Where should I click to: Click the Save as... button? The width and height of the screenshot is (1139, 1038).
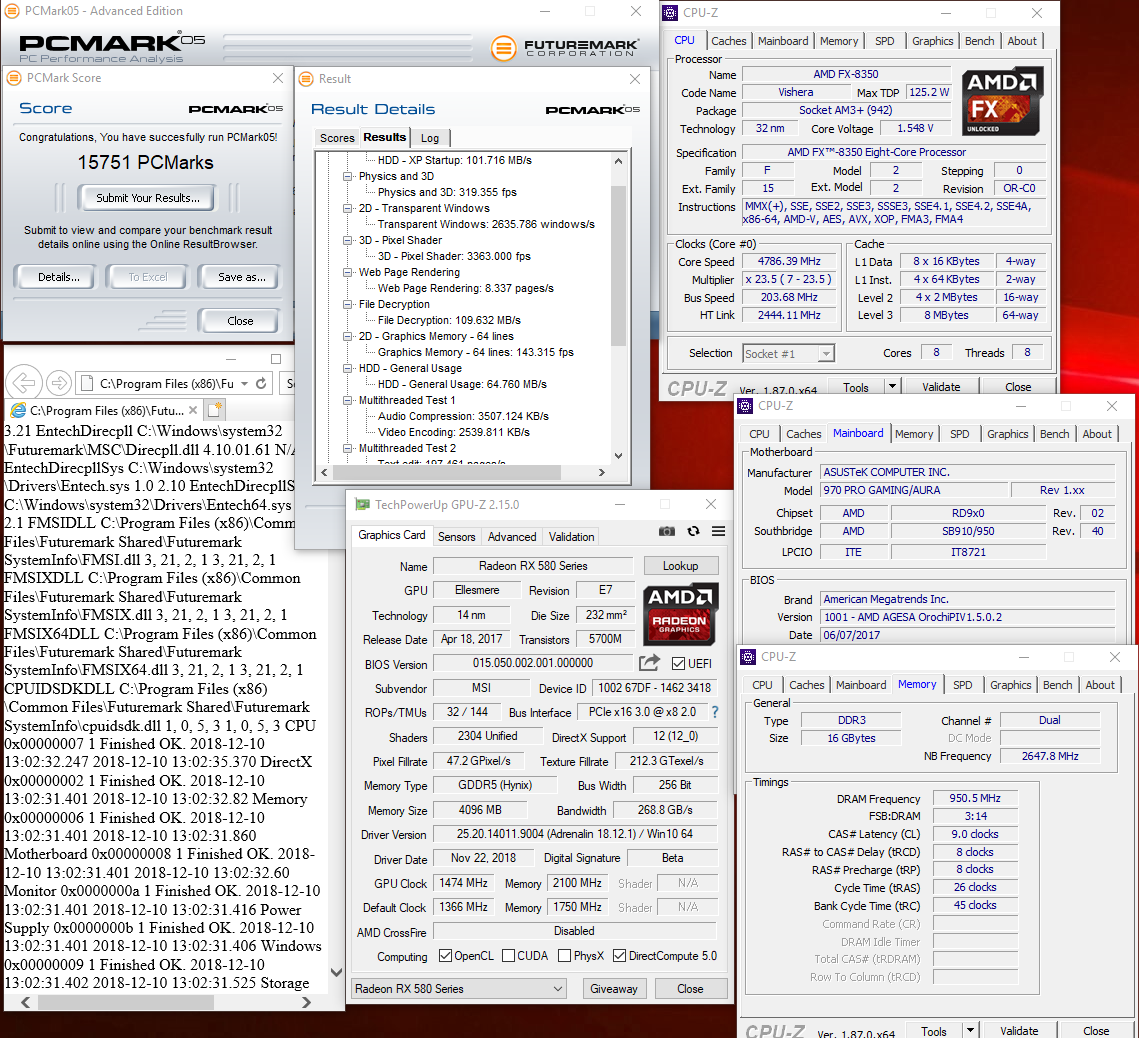[x=241, y=277]
